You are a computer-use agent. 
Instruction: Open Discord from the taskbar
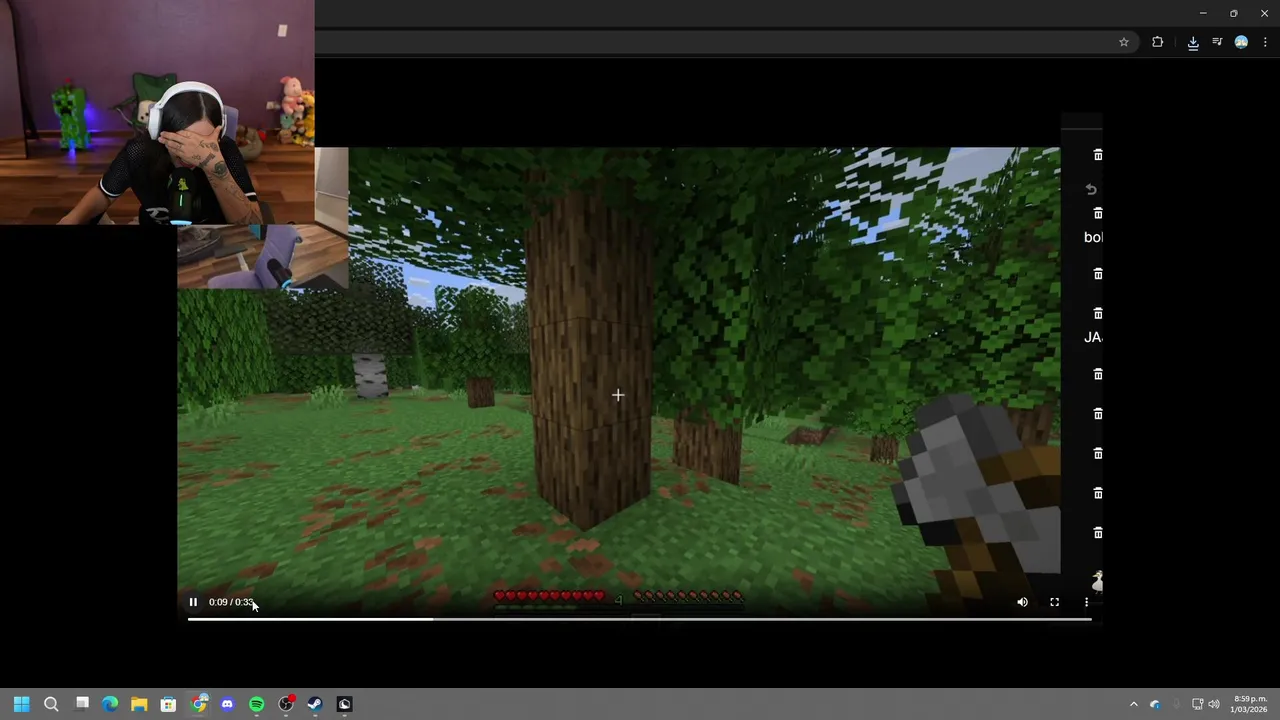coord(227,704)
